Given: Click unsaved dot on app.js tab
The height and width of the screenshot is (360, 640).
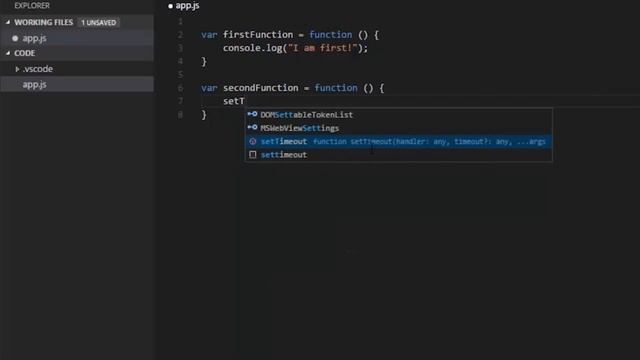Looking at the screenshot, I should click(170, 6).
